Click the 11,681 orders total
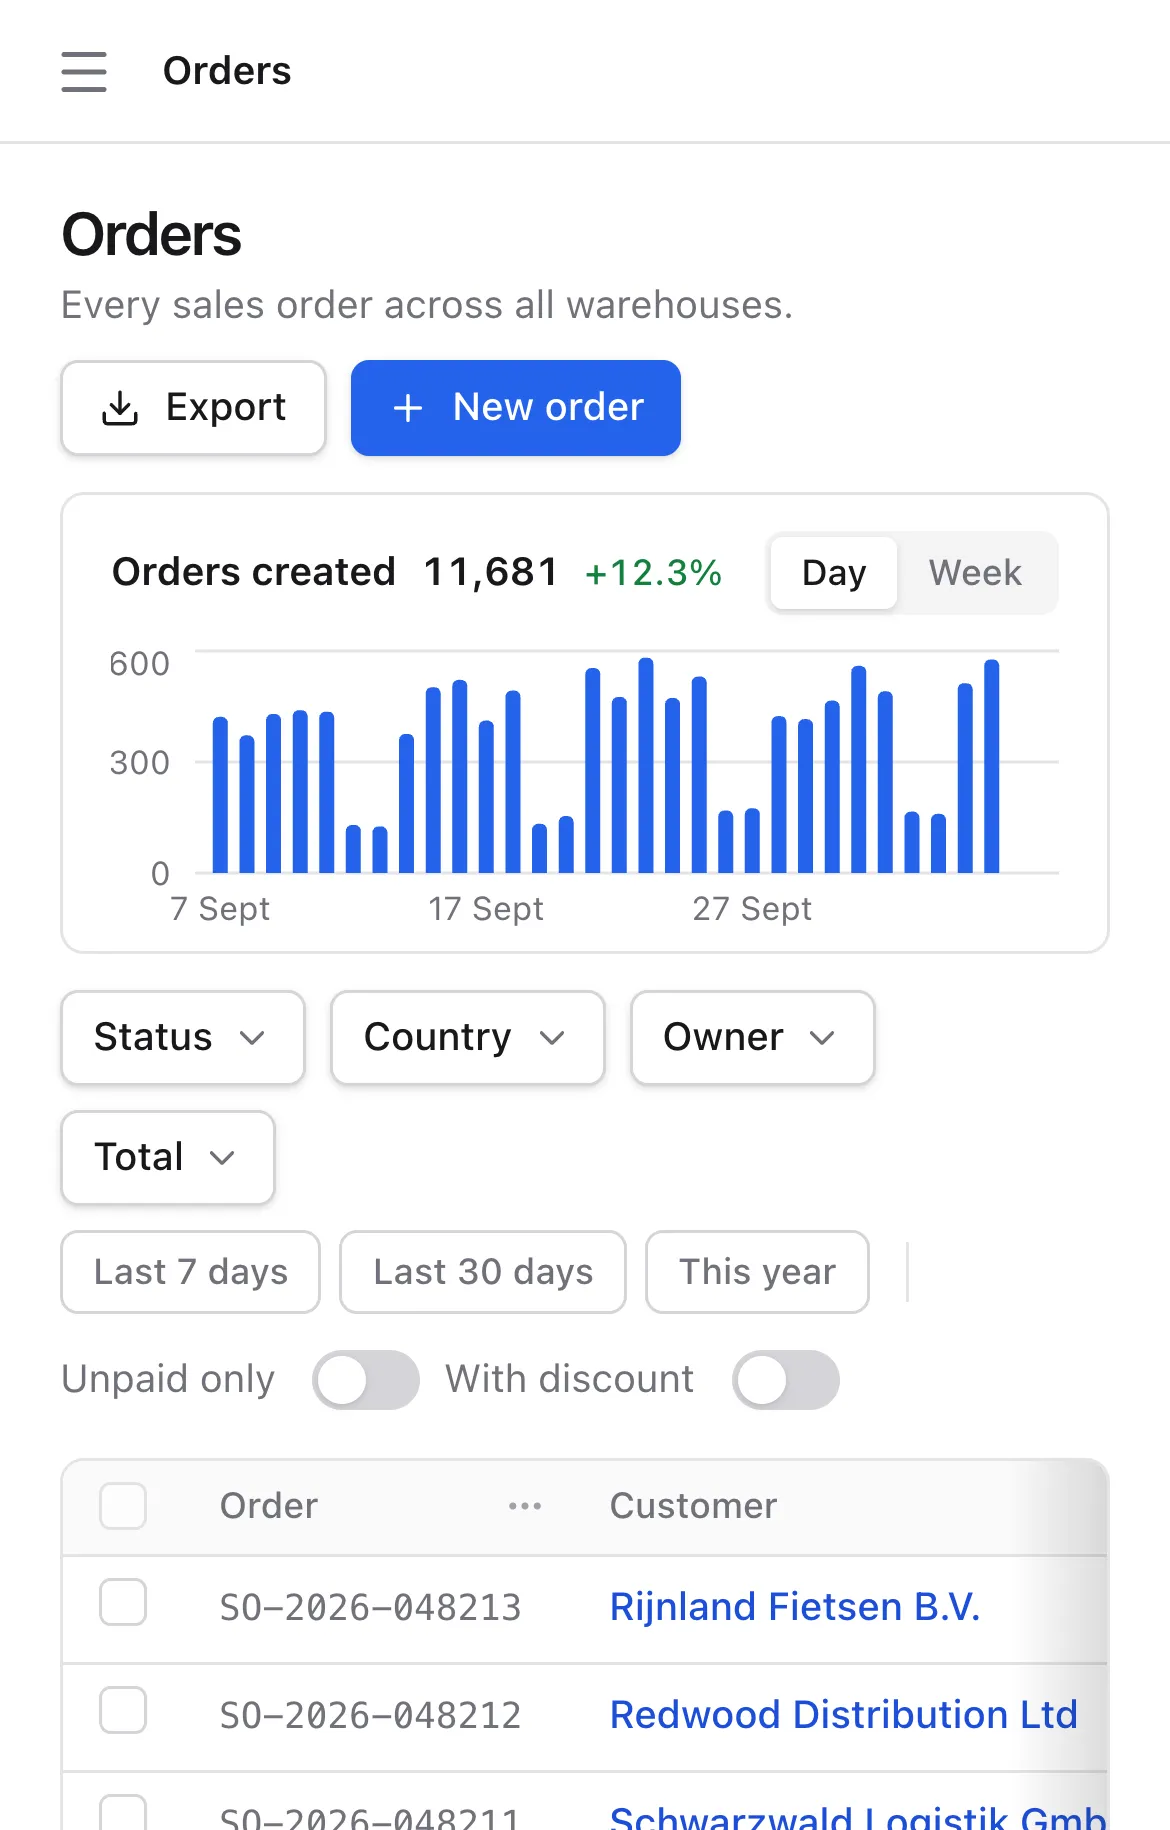 [490, 572]
